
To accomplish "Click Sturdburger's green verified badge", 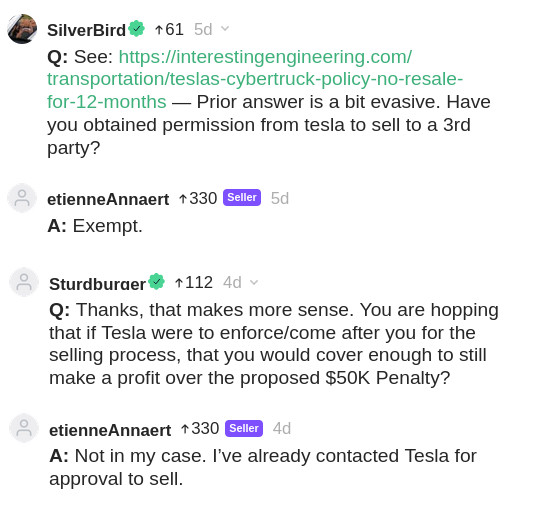I will point(156,282).
